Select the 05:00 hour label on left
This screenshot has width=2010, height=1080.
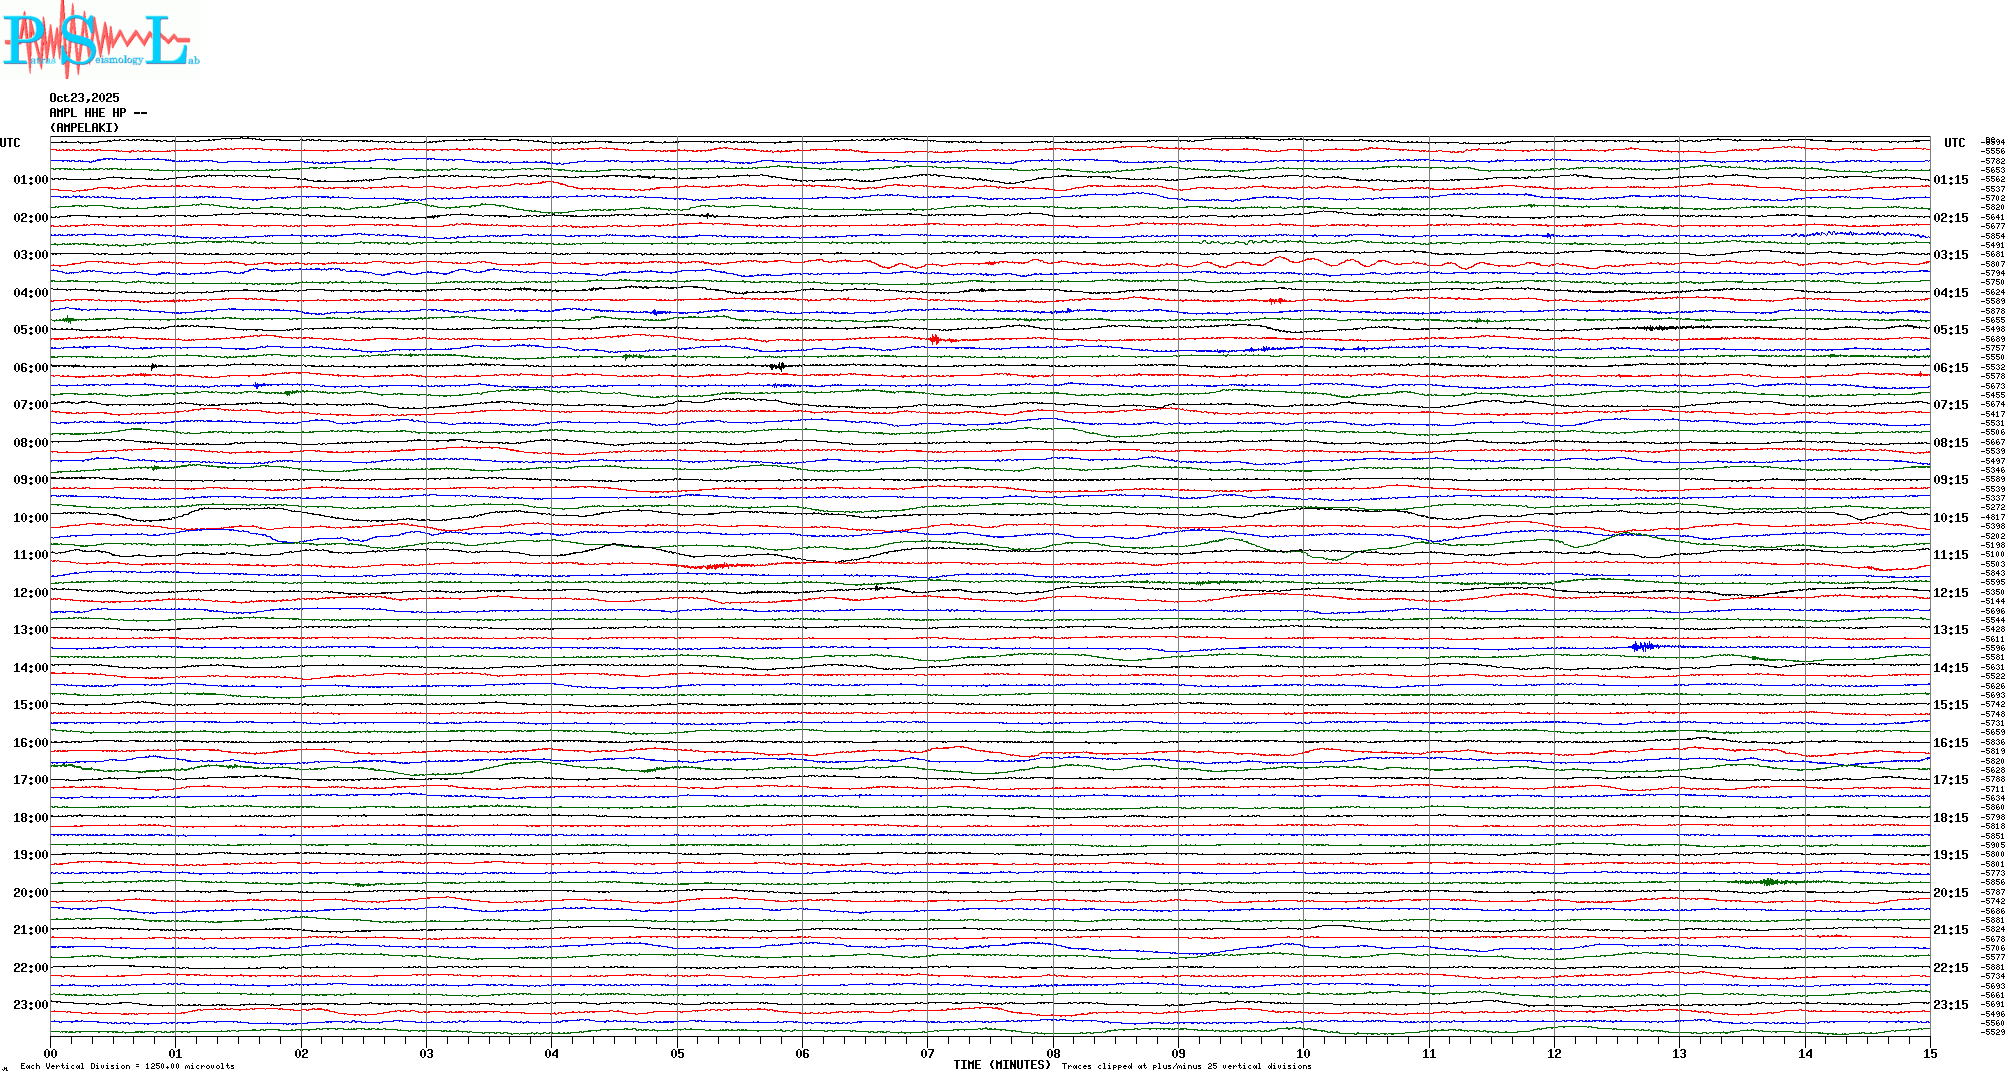(x=30, y=330)
